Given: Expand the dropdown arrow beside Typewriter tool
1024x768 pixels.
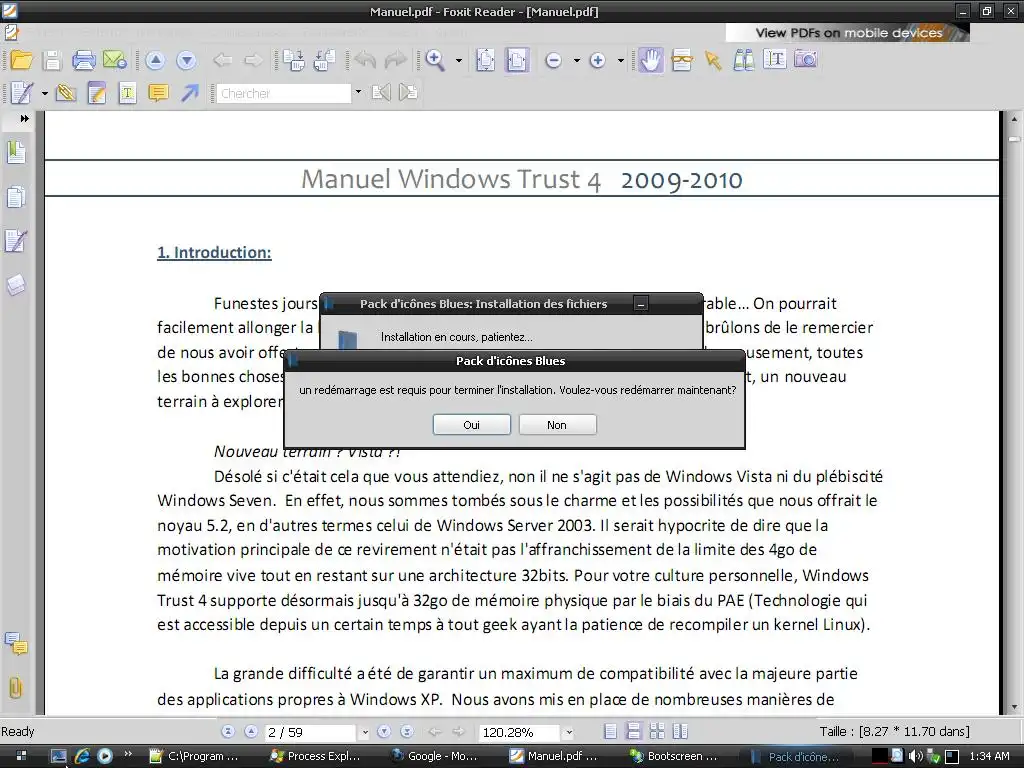Looking at the screenshot, I should click(44, 93).
